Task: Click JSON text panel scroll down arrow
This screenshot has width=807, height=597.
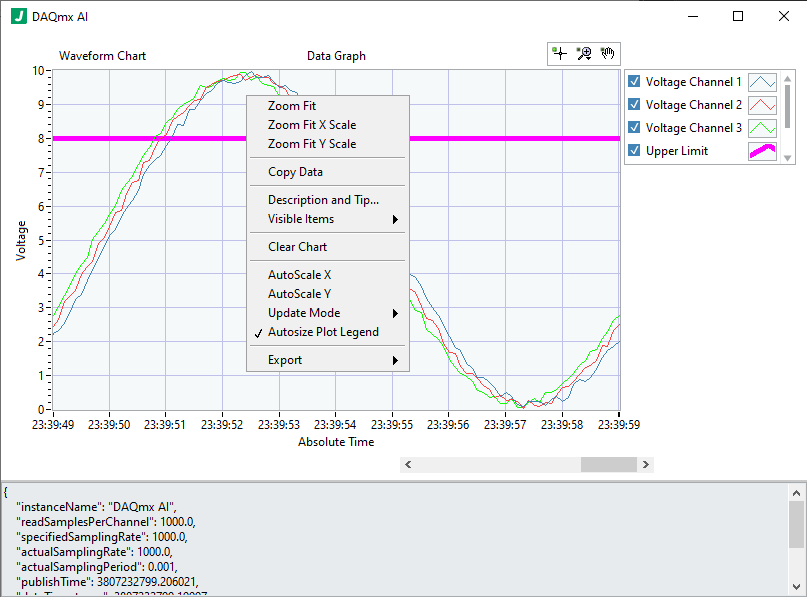Action: pos(796,587)
